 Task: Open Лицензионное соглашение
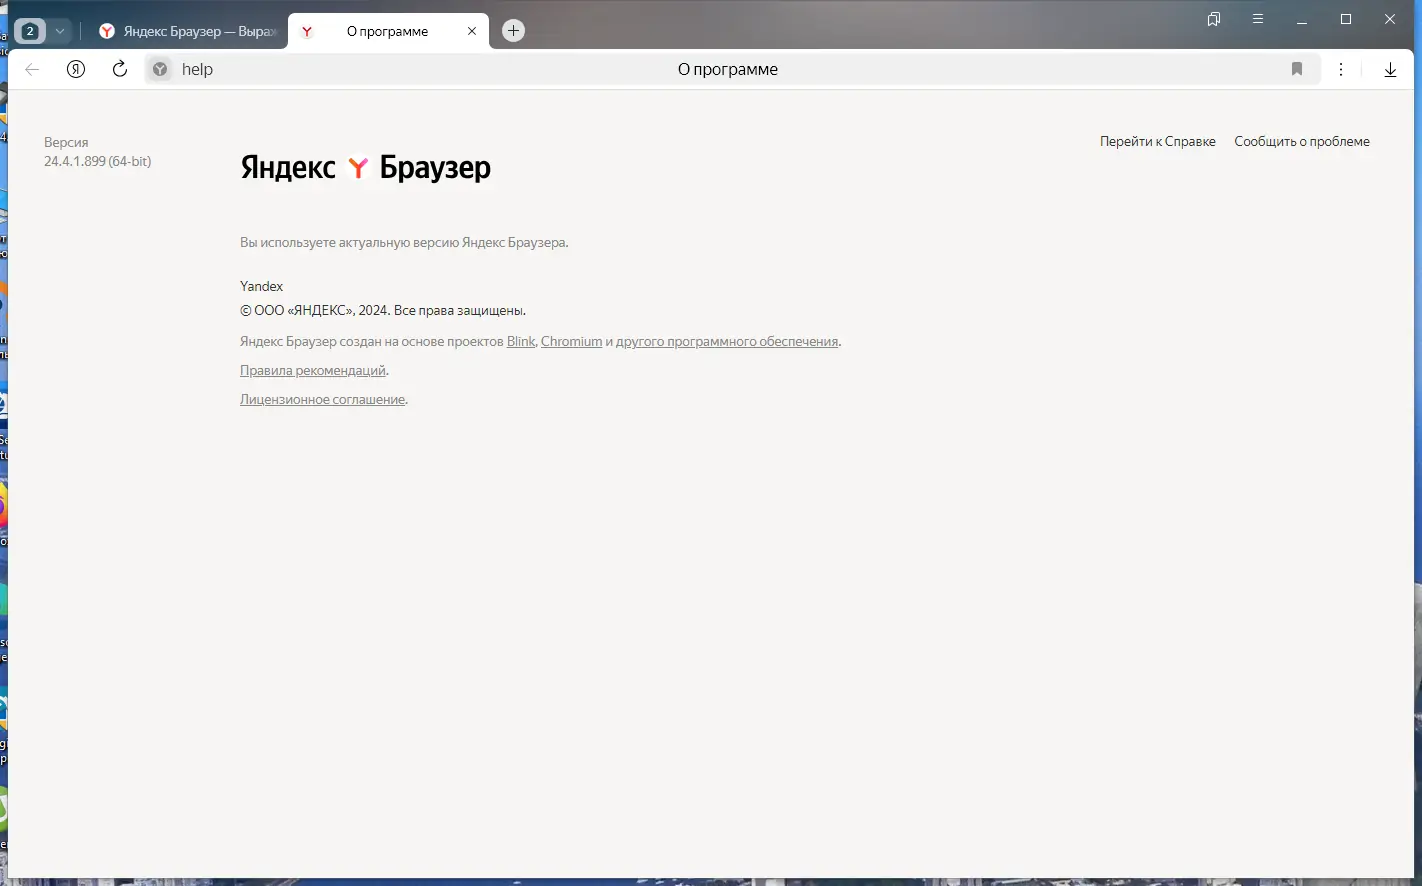click(322, 399)
